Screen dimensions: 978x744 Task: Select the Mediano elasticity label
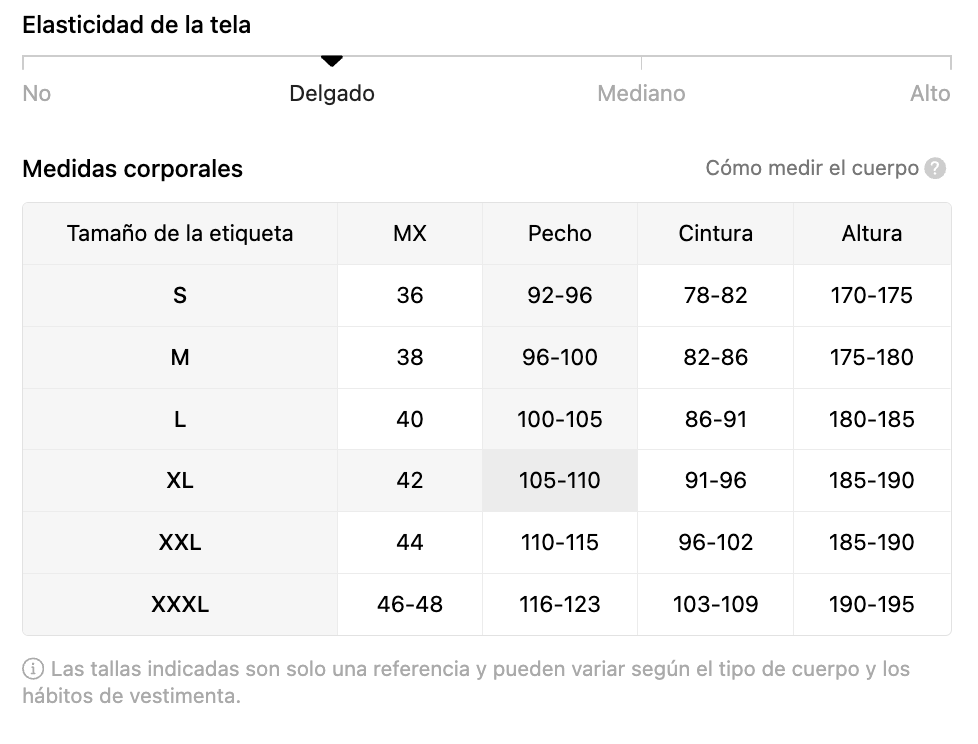click(x=641, y=94)
